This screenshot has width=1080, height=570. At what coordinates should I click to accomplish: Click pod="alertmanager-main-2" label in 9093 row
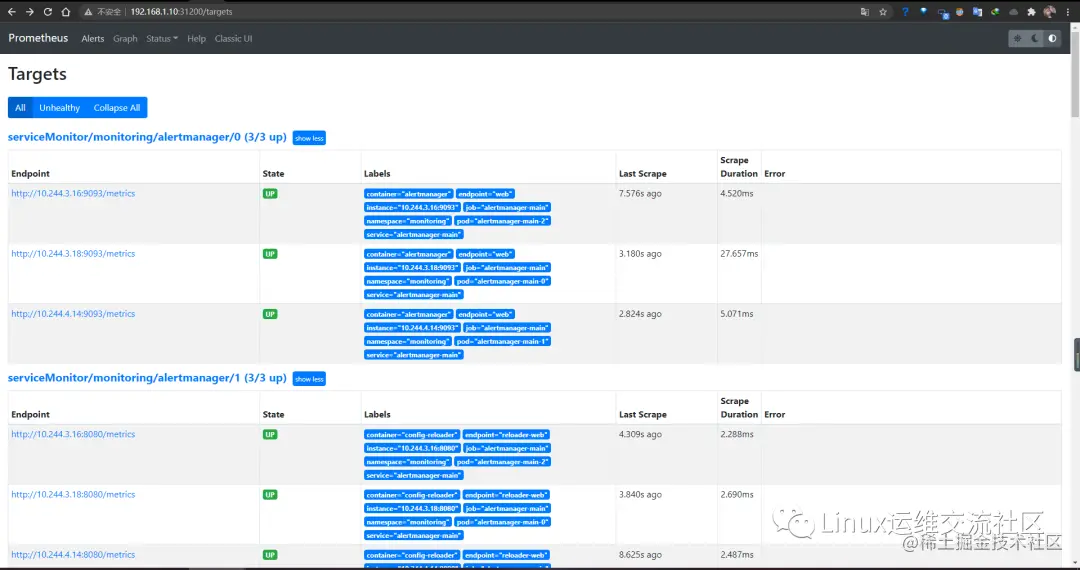[x=502, y=221]
